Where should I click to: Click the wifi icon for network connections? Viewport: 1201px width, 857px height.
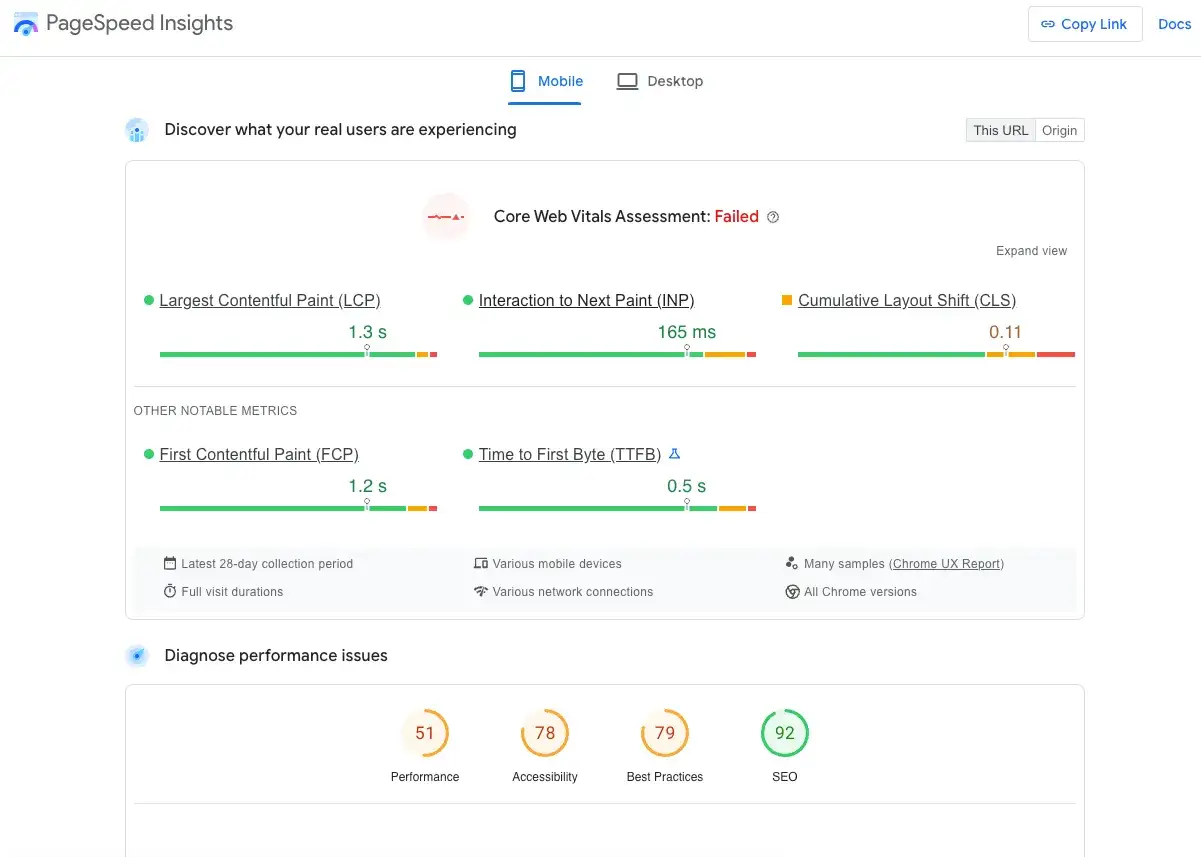[x=481, y=592]
